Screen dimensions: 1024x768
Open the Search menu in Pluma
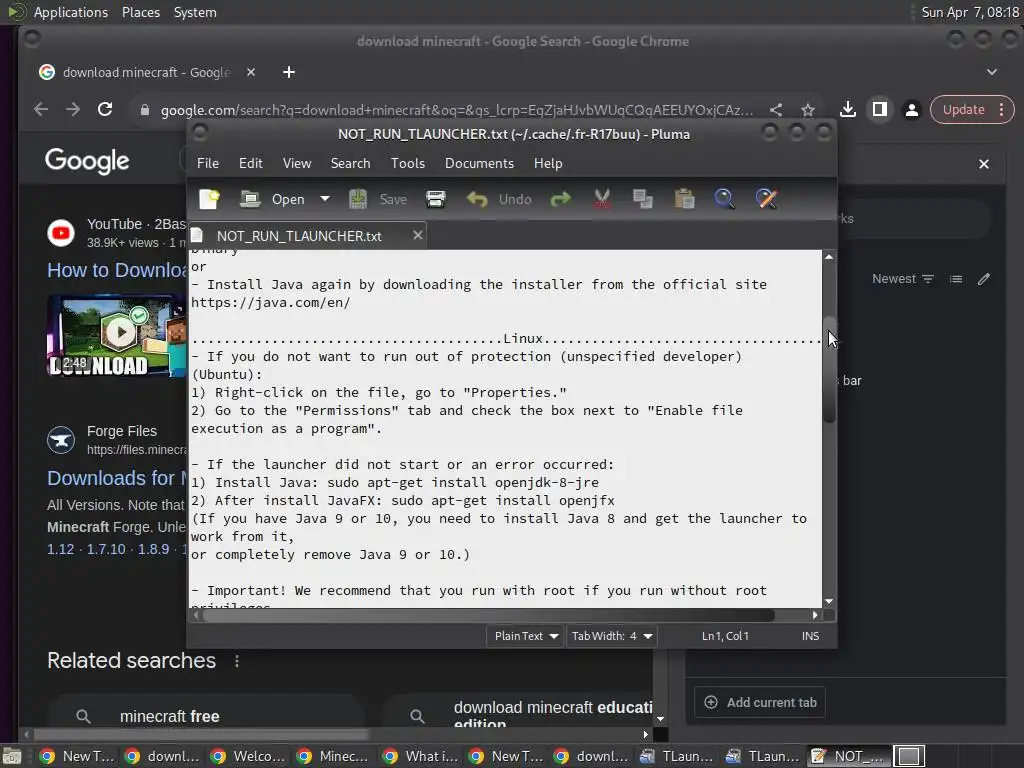pyautogui.click(x=350, y=163)
